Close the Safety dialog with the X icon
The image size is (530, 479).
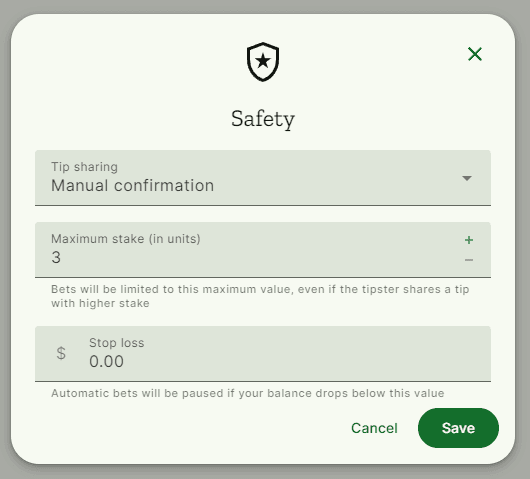coord(475,54)
